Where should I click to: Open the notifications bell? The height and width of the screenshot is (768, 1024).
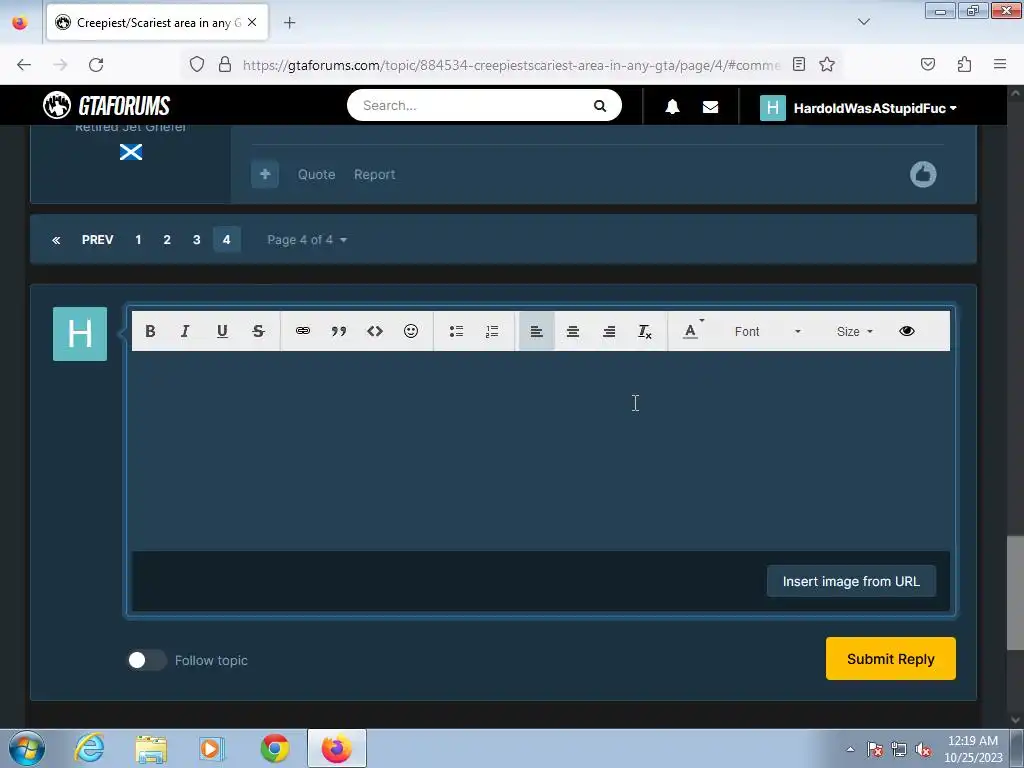[673, 107]
